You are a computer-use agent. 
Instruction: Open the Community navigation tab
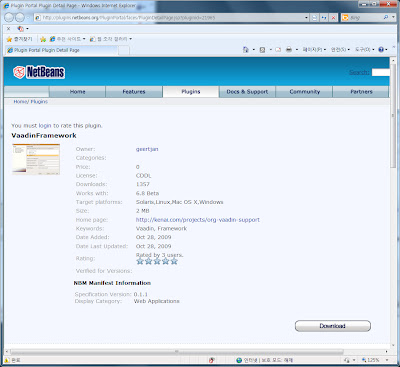pyautogui.click(x=304, y=92)
